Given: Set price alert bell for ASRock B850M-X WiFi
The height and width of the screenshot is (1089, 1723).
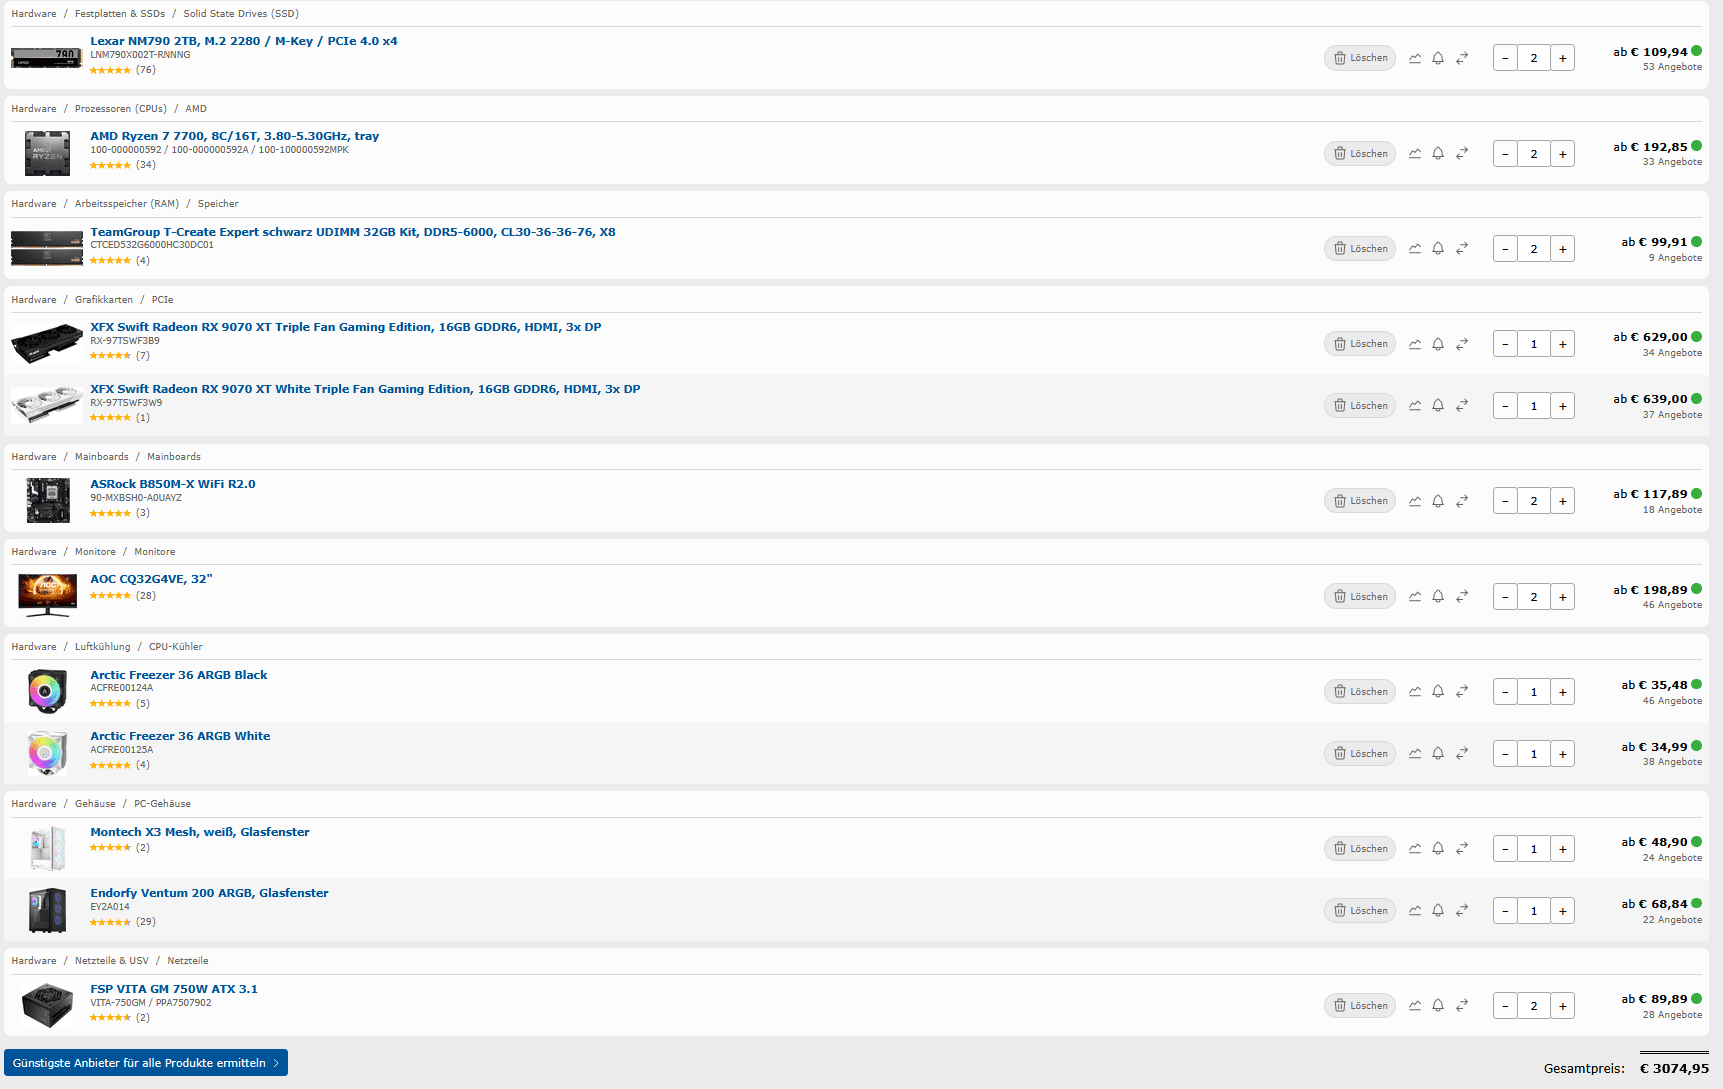Looking at the screenshot, I should (1438, 501).
